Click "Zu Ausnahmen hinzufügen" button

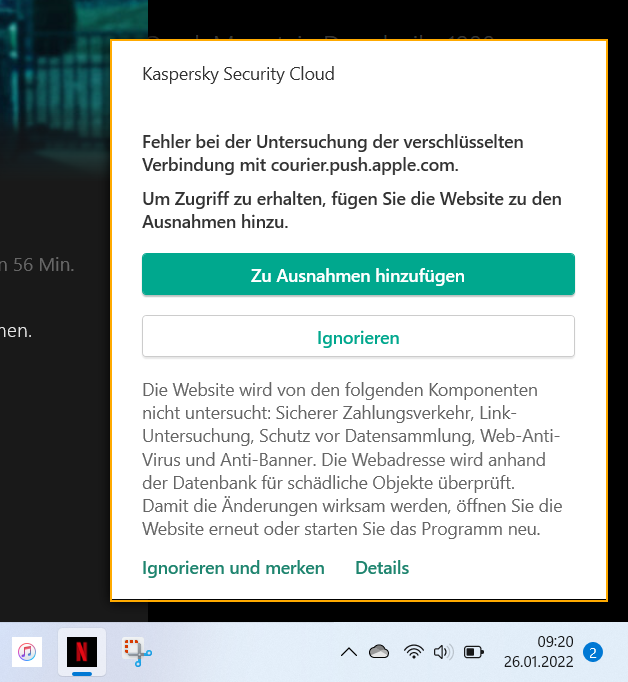point(358,275)
